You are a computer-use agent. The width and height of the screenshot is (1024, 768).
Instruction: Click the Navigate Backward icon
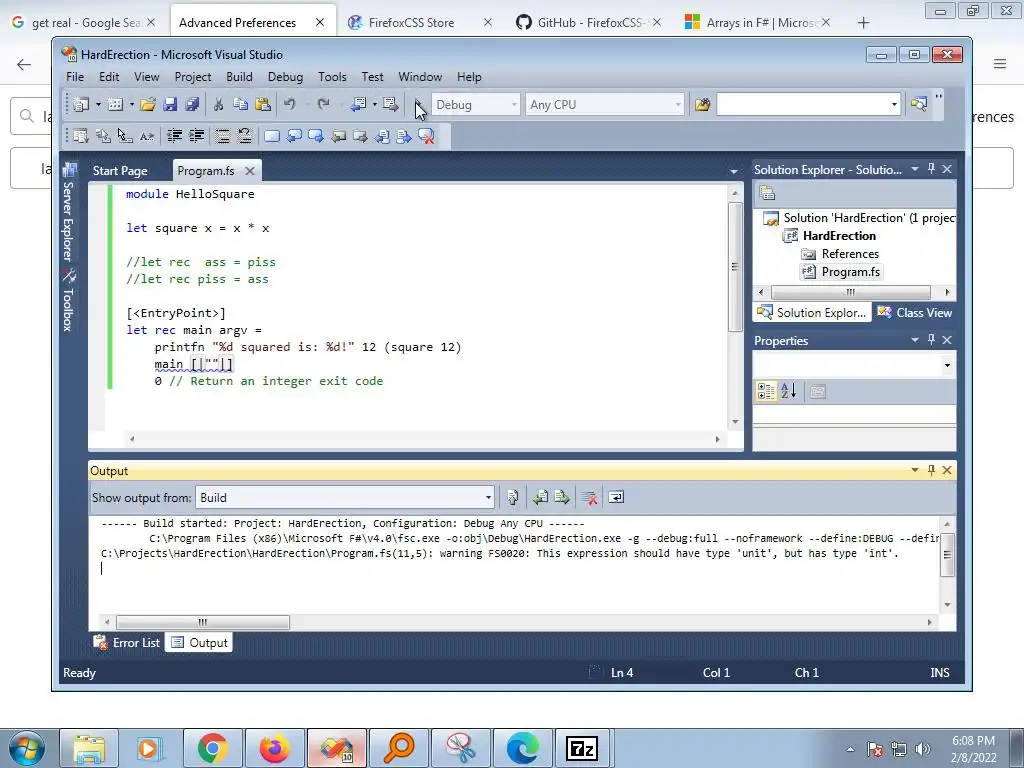[x=358, y=104]
